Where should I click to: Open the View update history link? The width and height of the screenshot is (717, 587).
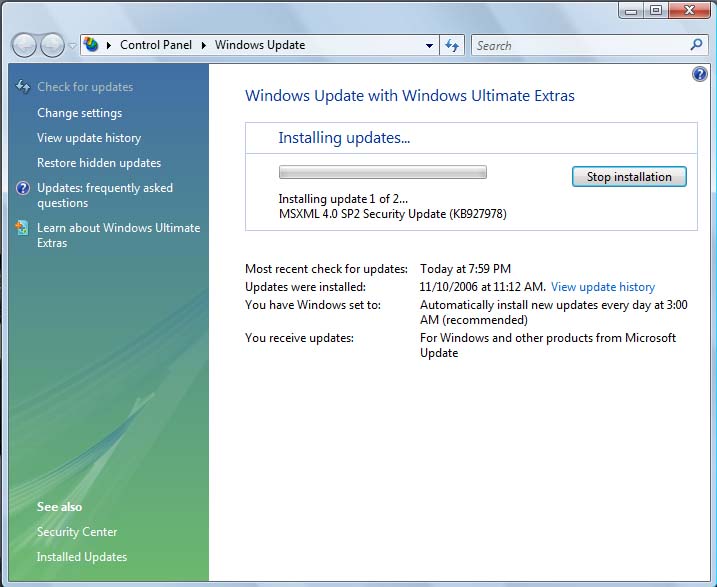(x=603, y=287)
